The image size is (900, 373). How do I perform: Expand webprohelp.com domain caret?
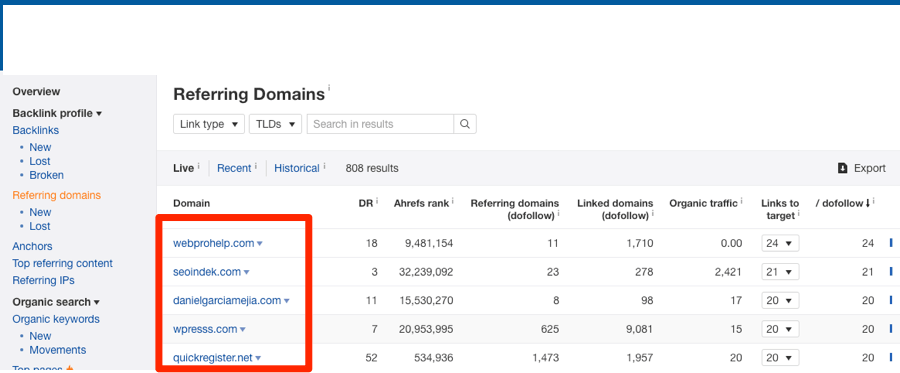pyautogui.click(x=259, y=244)
